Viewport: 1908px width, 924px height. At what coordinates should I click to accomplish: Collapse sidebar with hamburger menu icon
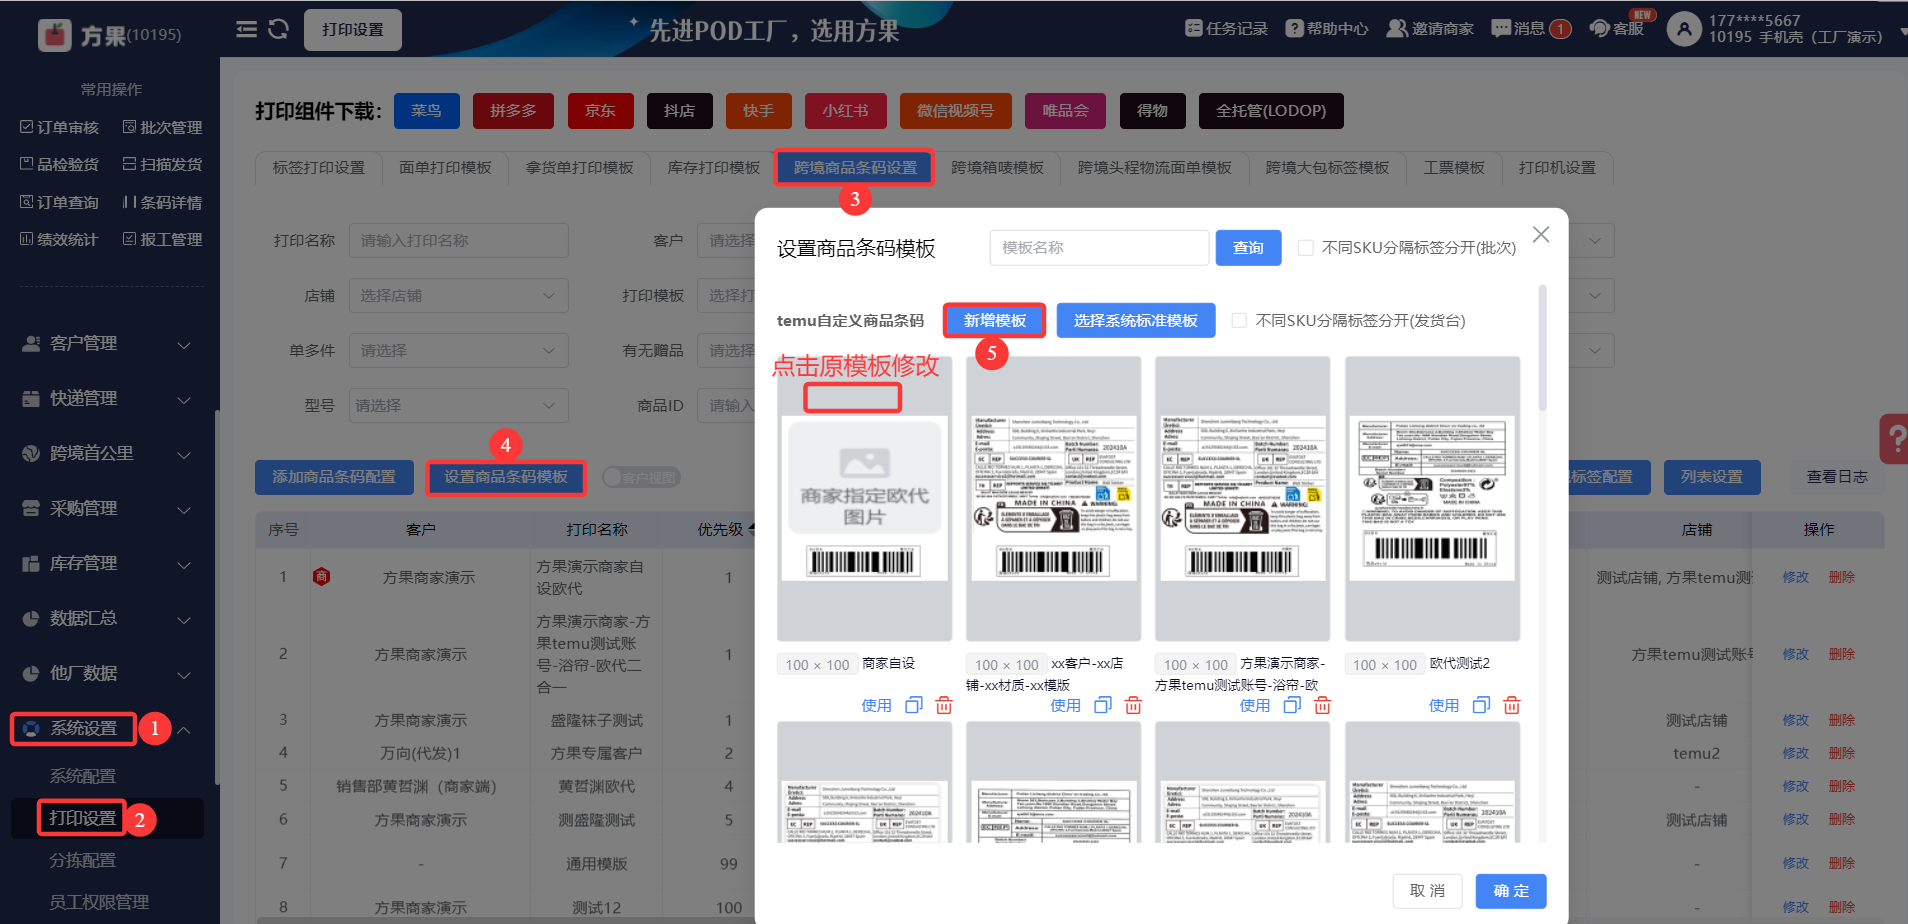tap(246, 30)
